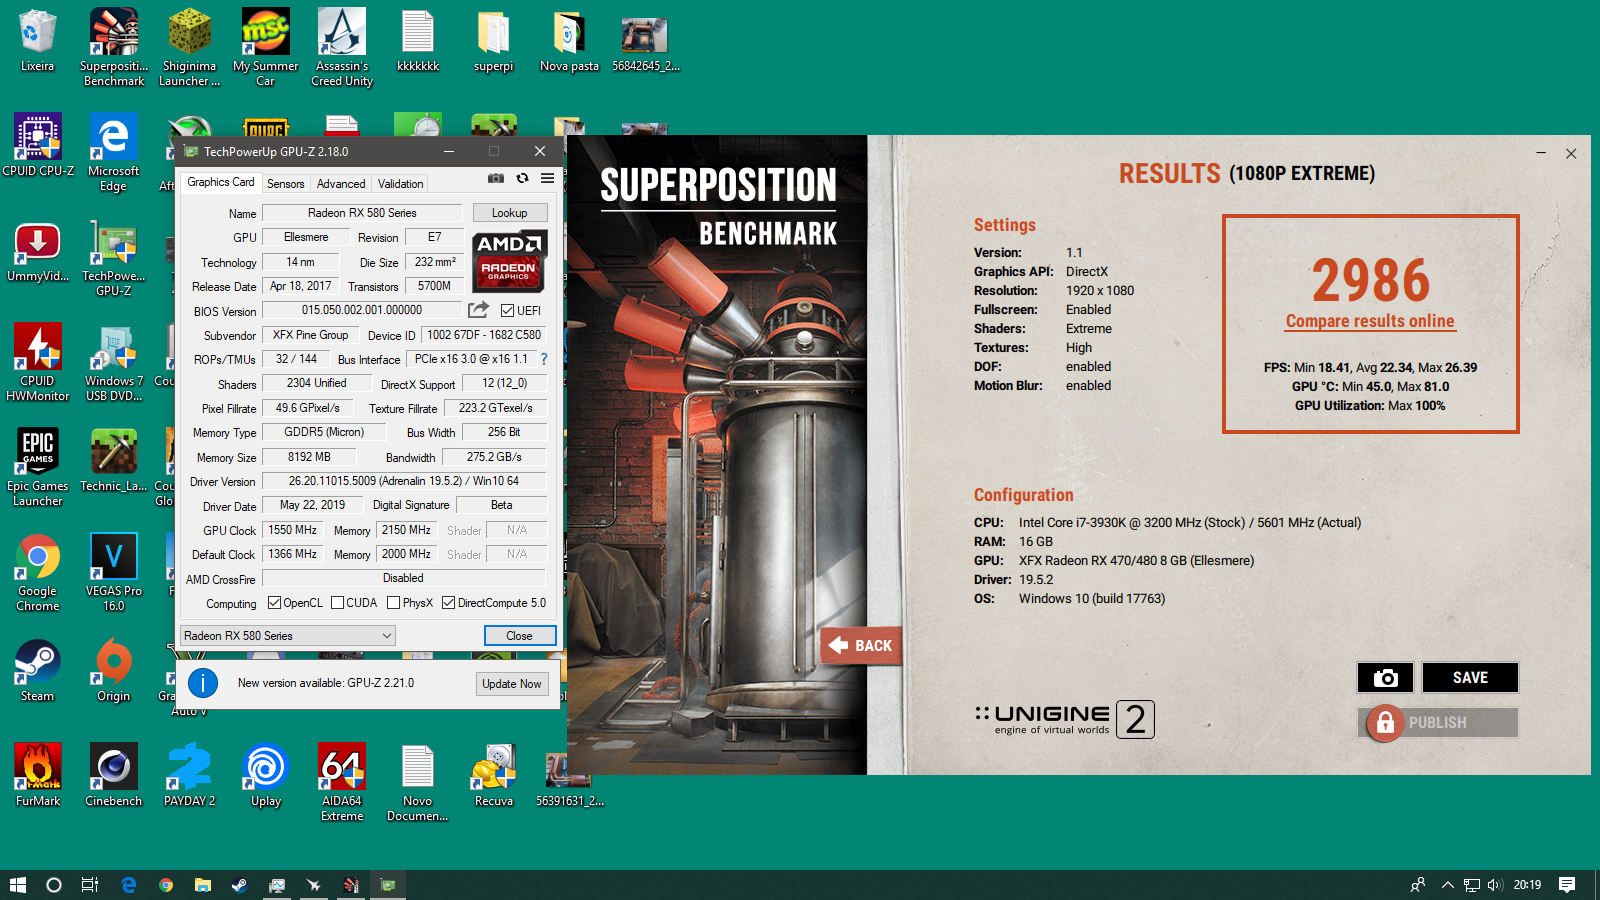Show hidden system tray icons chevron
The image size is (1600, 900).
coord(1447,885)
